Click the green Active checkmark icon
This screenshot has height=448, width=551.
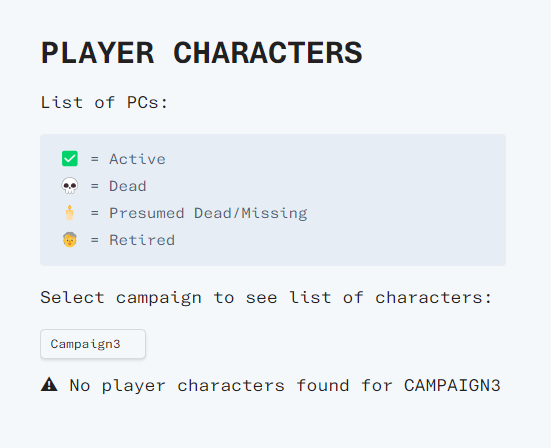click(70, 158)
